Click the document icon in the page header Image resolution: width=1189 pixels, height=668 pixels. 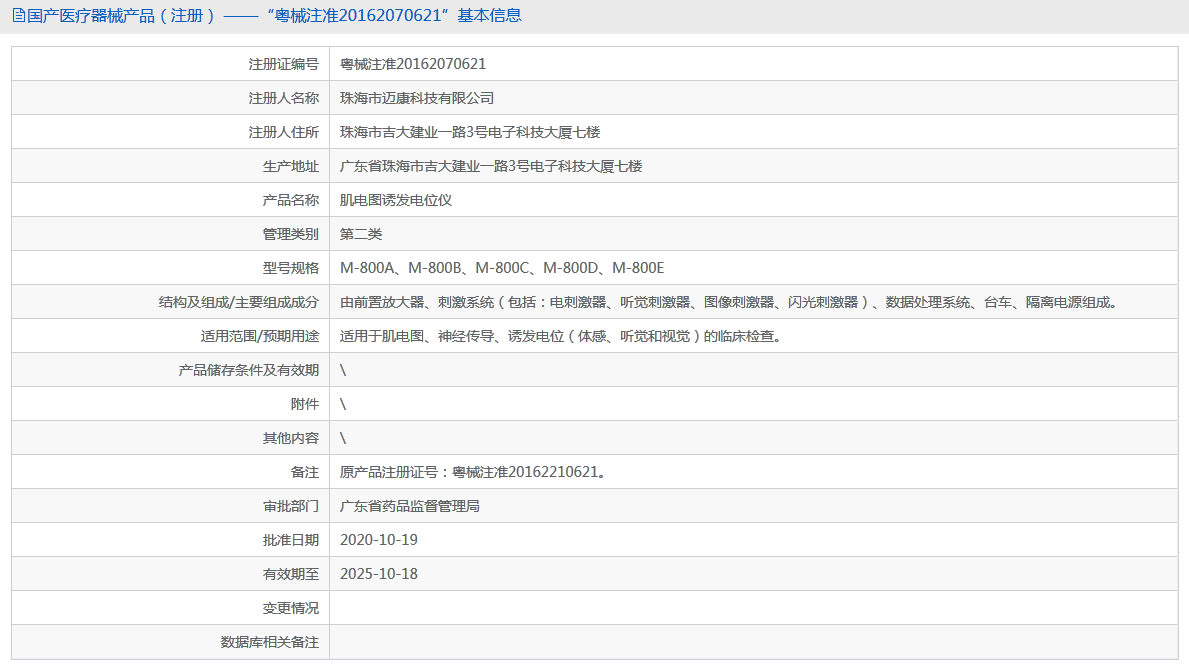tap(18, 16)
